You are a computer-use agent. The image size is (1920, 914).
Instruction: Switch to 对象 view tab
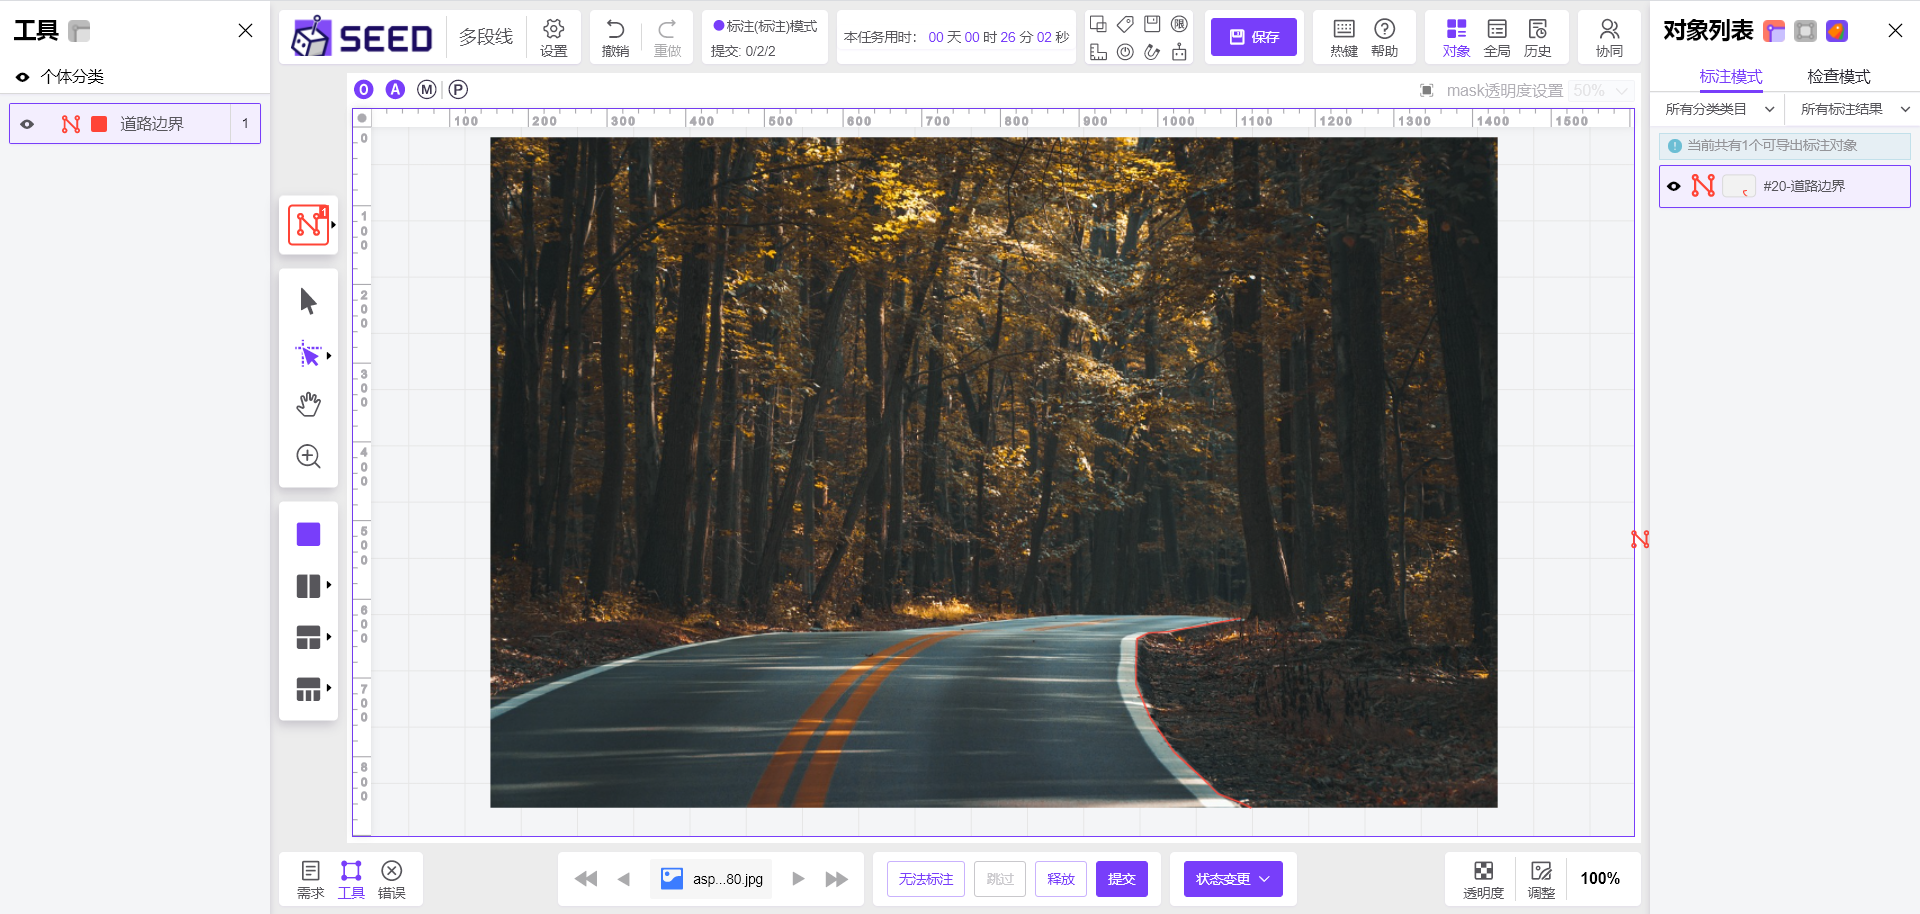point(1456,37)
